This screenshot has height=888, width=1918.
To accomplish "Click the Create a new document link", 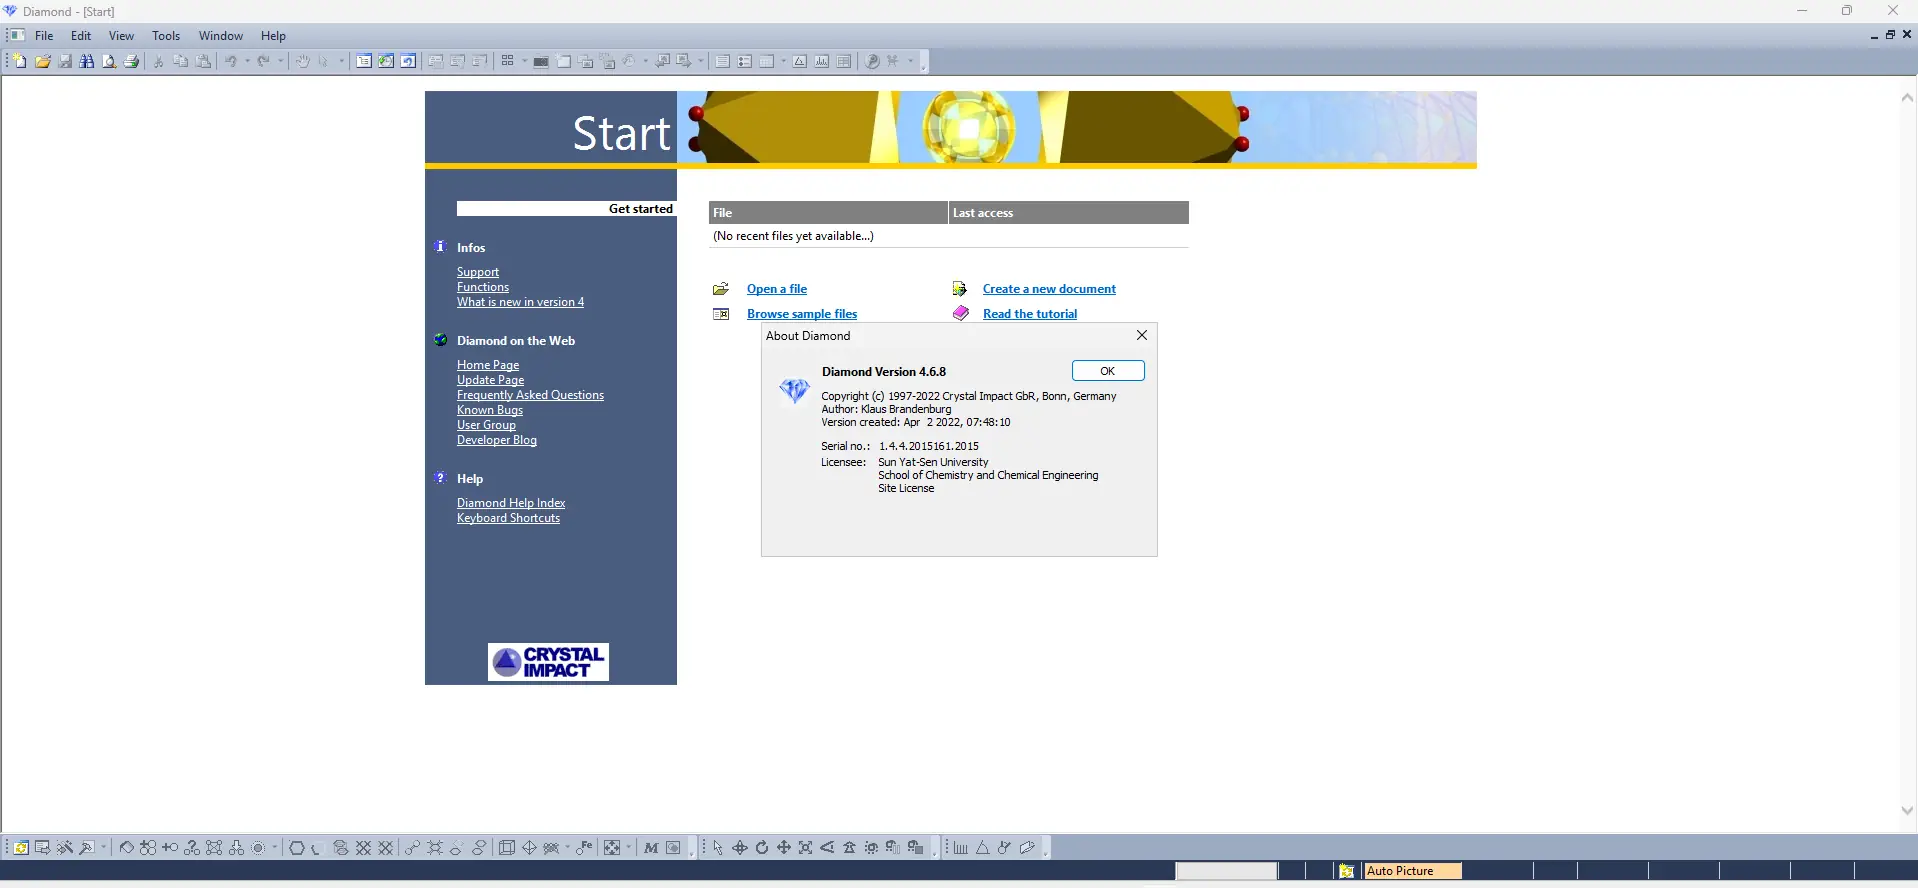I will coord(1049,289).
